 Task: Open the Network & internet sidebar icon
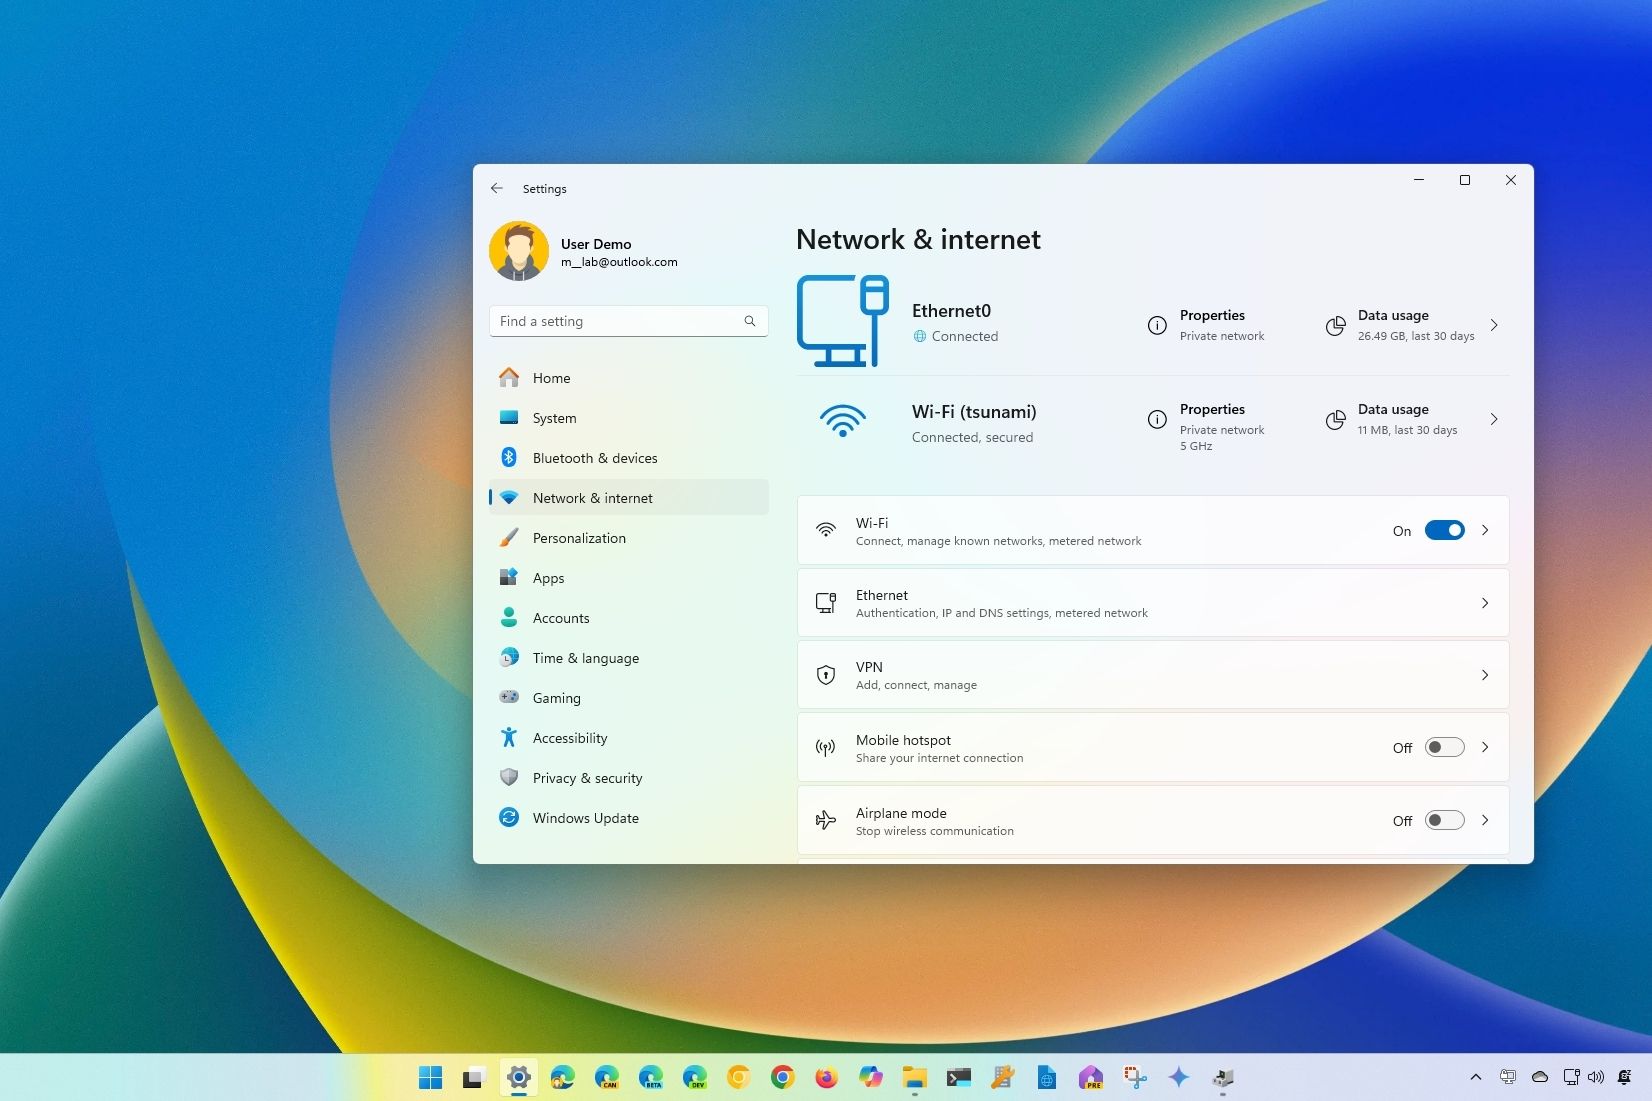510,497
